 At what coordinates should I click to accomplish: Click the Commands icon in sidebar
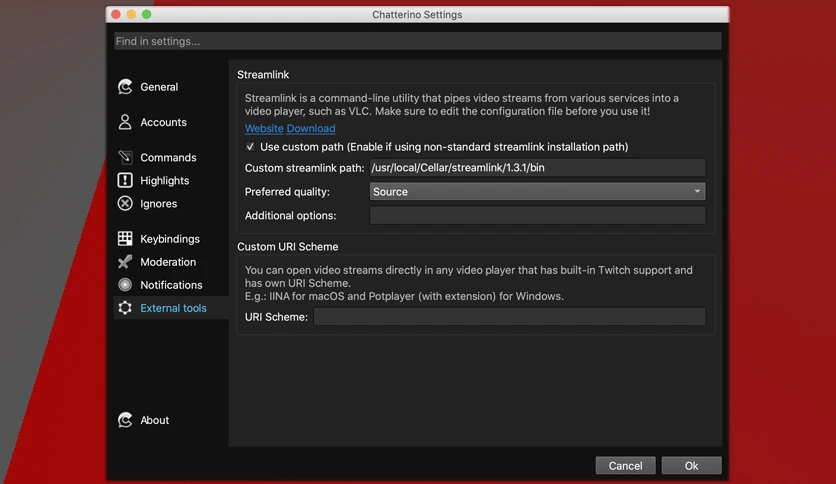tap(125, 157)
